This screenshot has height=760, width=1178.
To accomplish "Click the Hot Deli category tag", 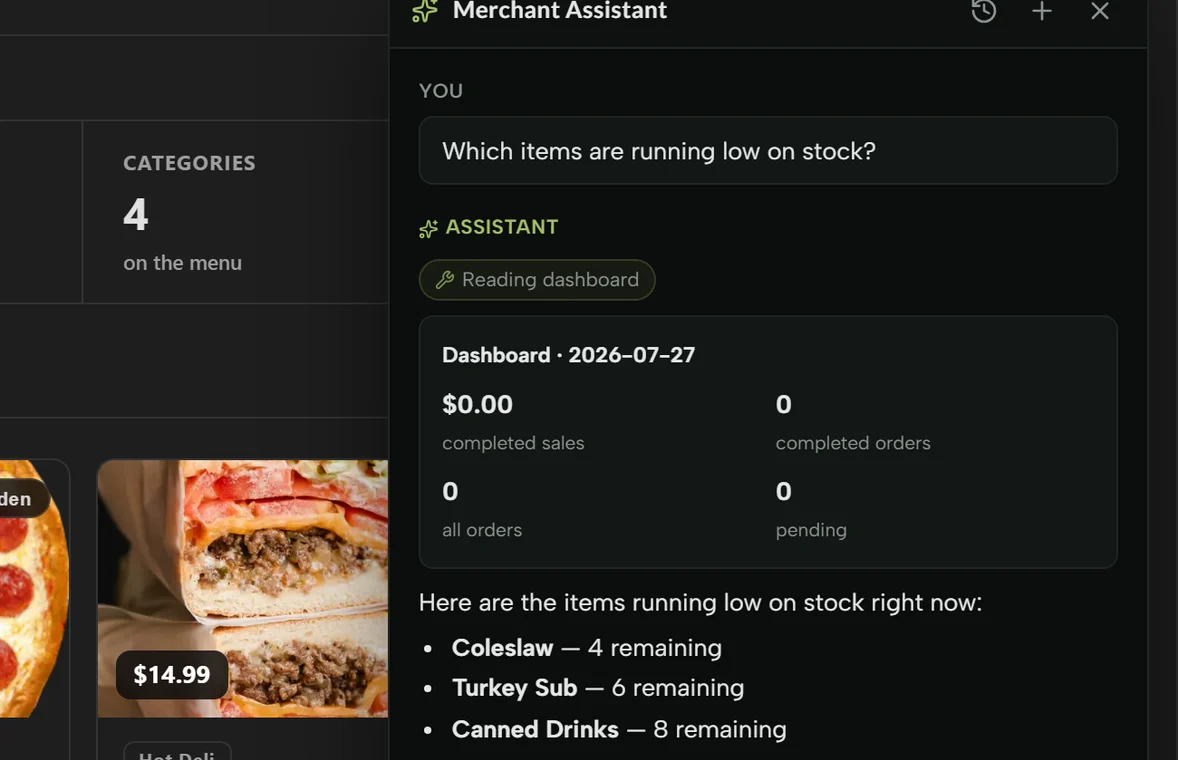I will [177, 753].
